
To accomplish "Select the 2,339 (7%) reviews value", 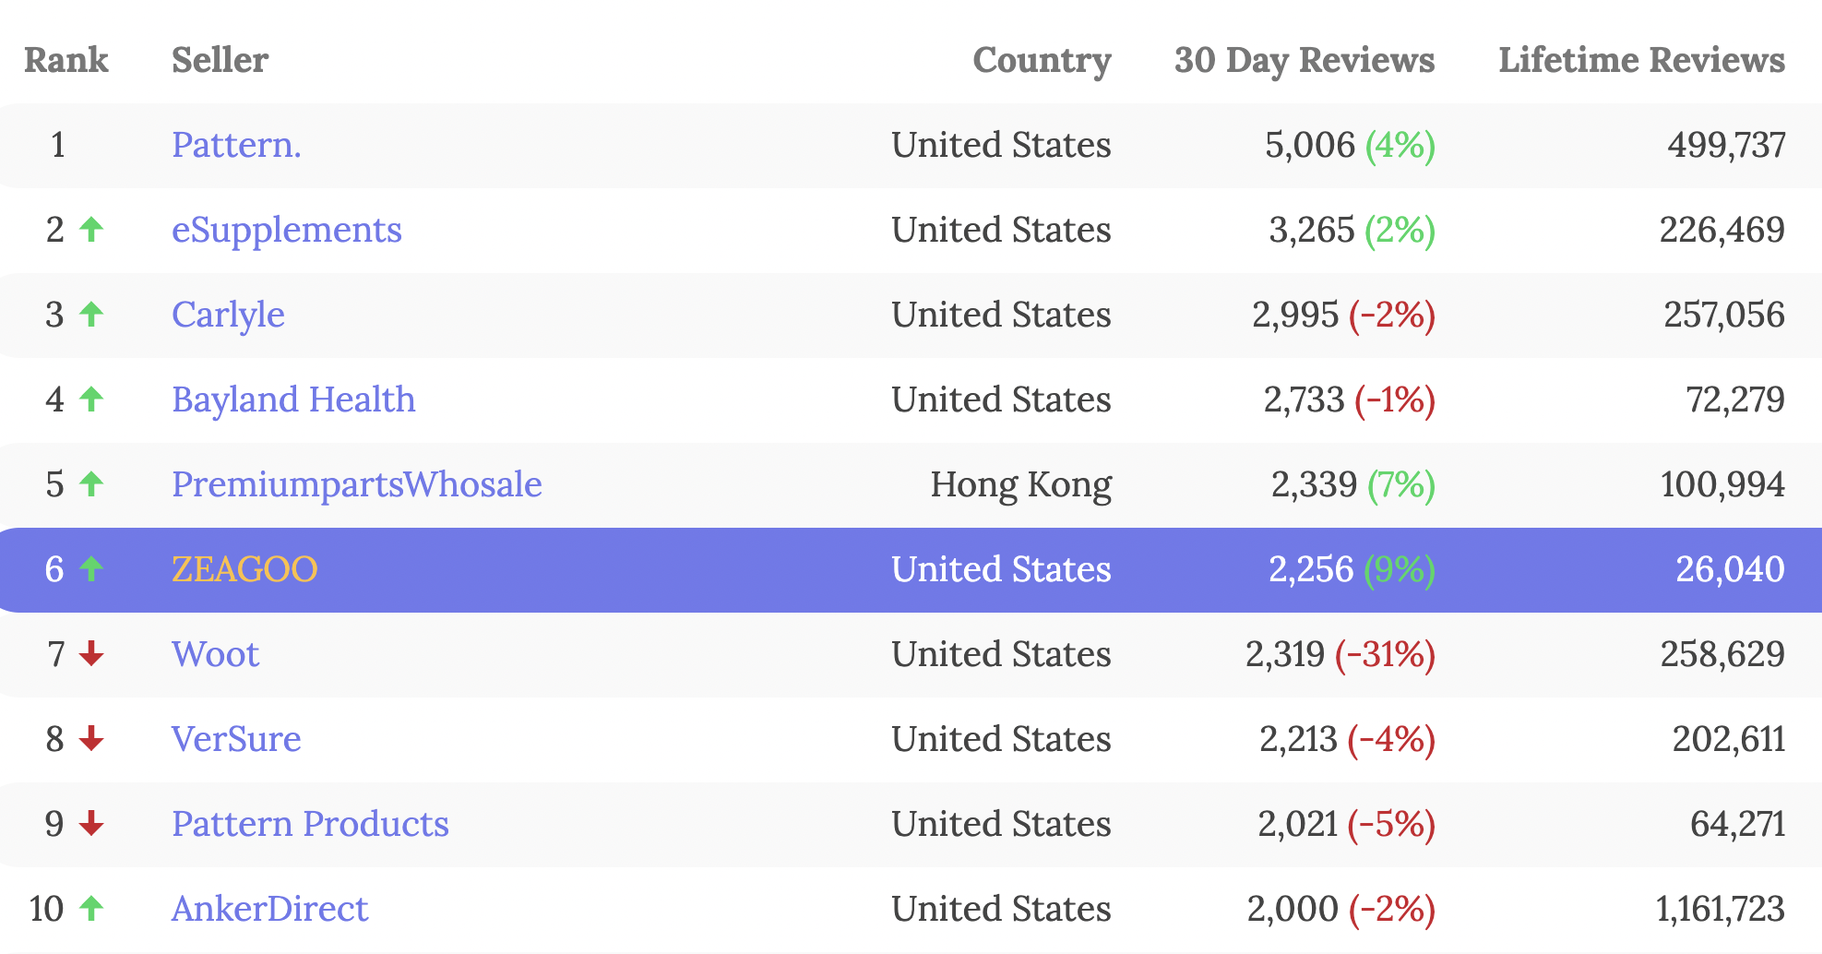I will pyautogui.click(x=1354, y=485).
